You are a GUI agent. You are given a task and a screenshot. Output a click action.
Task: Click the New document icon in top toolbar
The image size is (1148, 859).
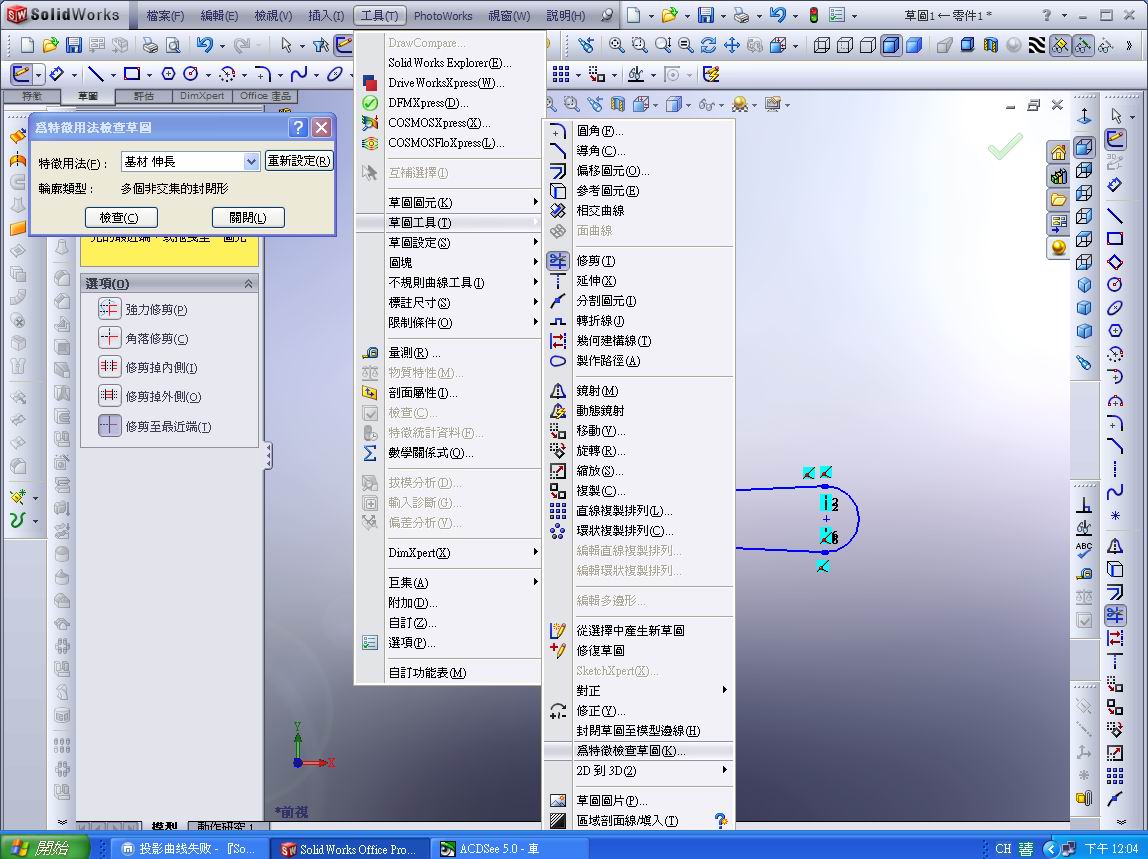tap(634, 15)
